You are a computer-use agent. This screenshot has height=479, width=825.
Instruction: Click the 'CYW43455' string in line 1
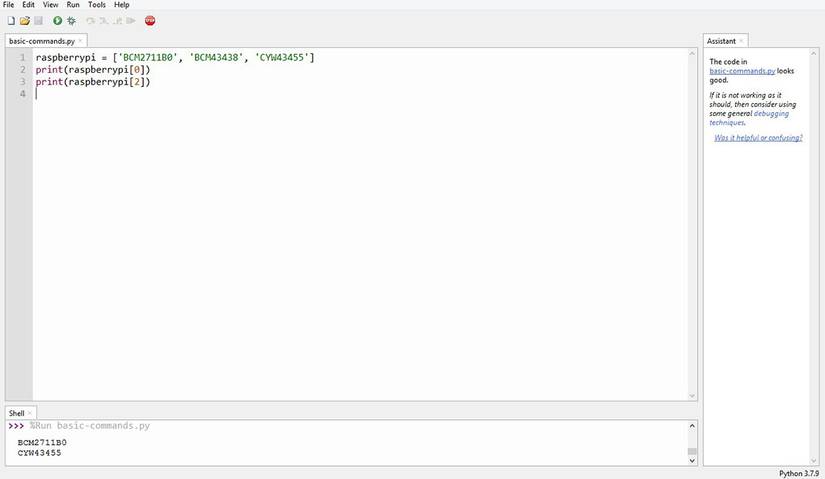tap(282, 57)
